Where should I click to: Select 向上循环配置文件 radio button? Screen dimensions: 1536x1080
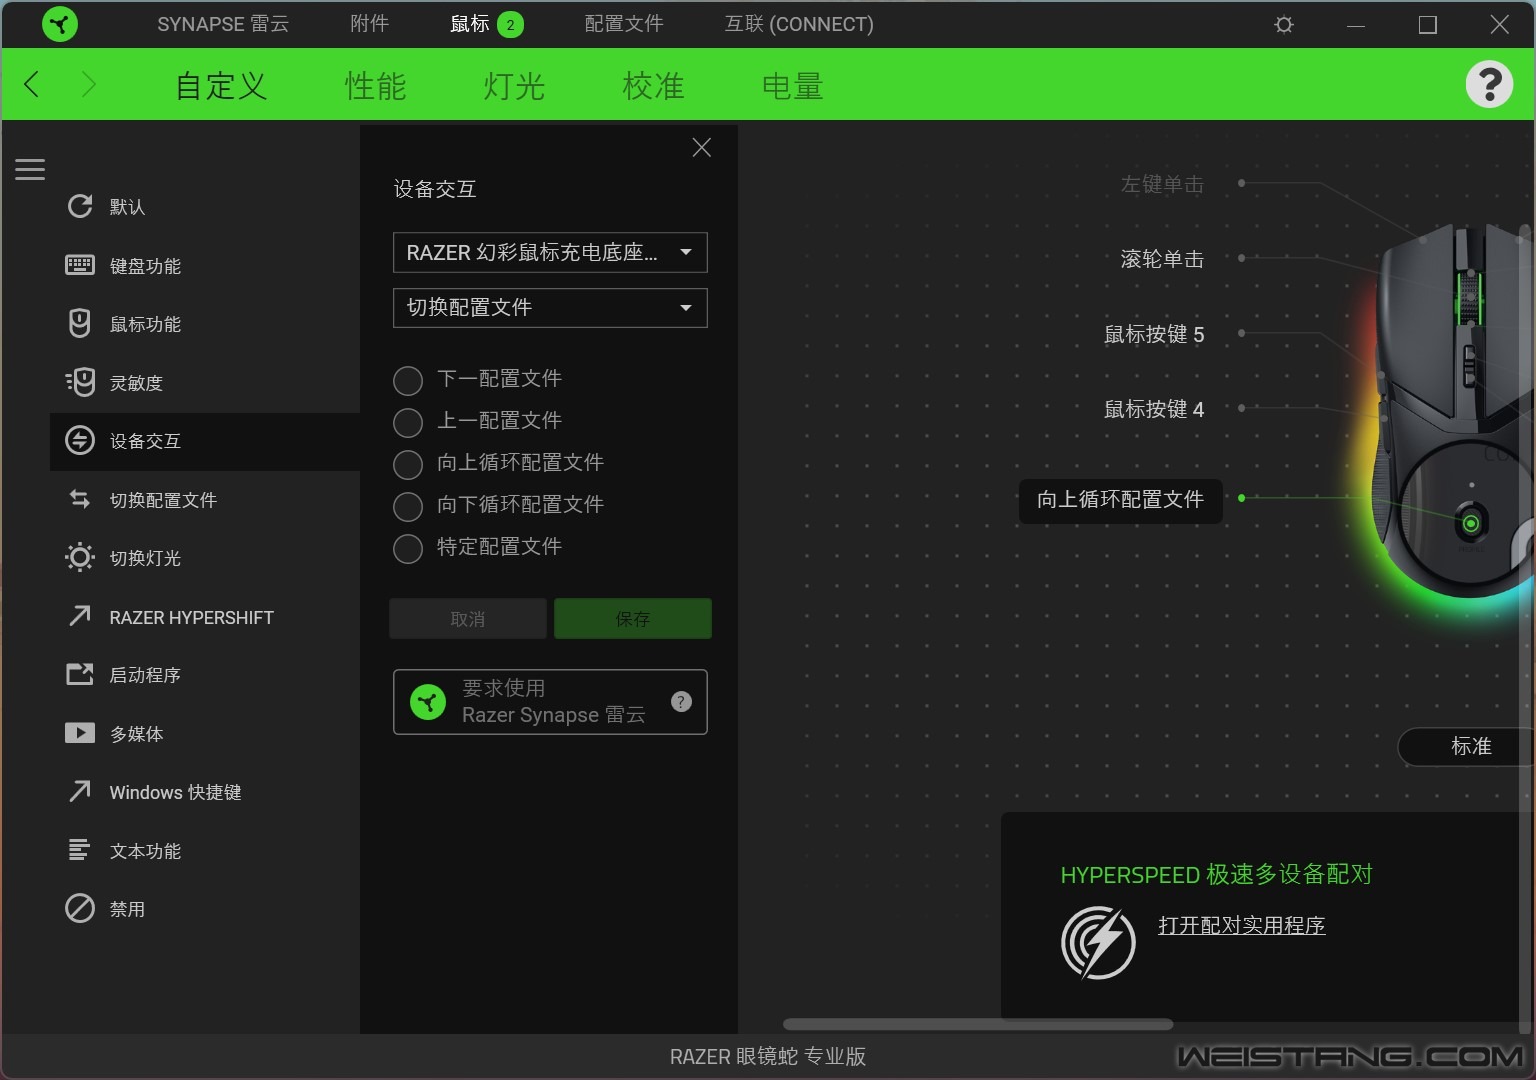click(408, 465)
